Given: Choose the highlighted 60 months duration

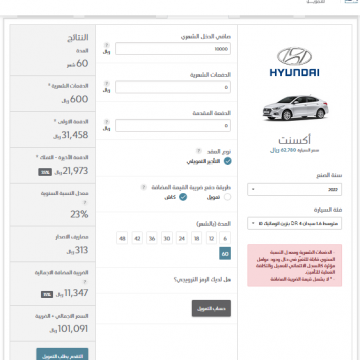Looking at the screenshot, I should [225, 254].
